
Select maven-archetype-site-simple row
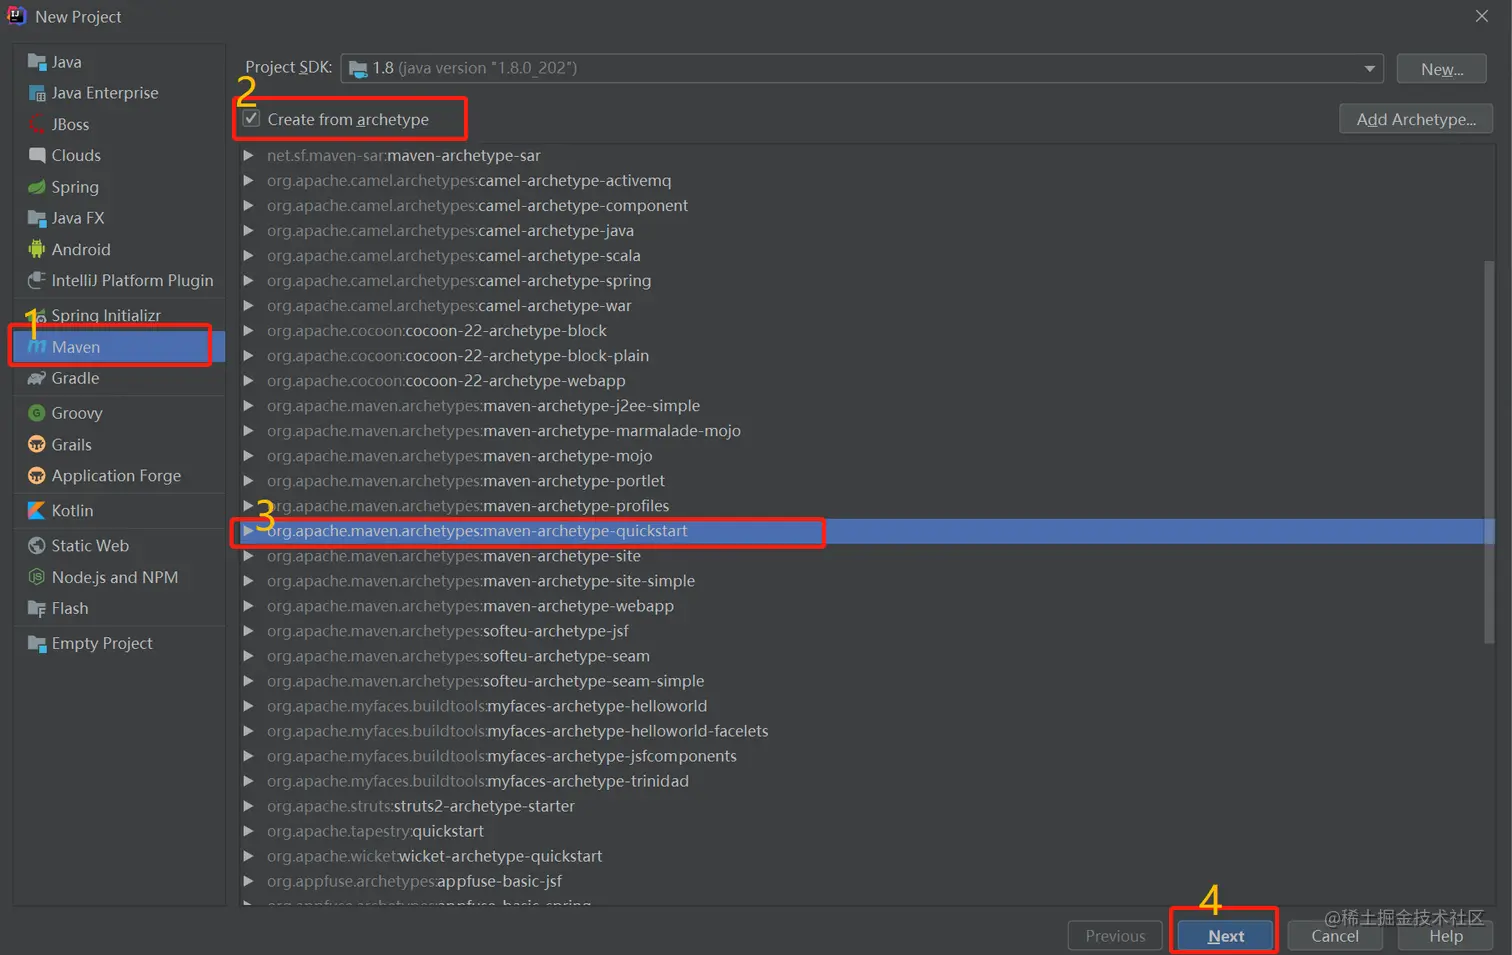866,580
